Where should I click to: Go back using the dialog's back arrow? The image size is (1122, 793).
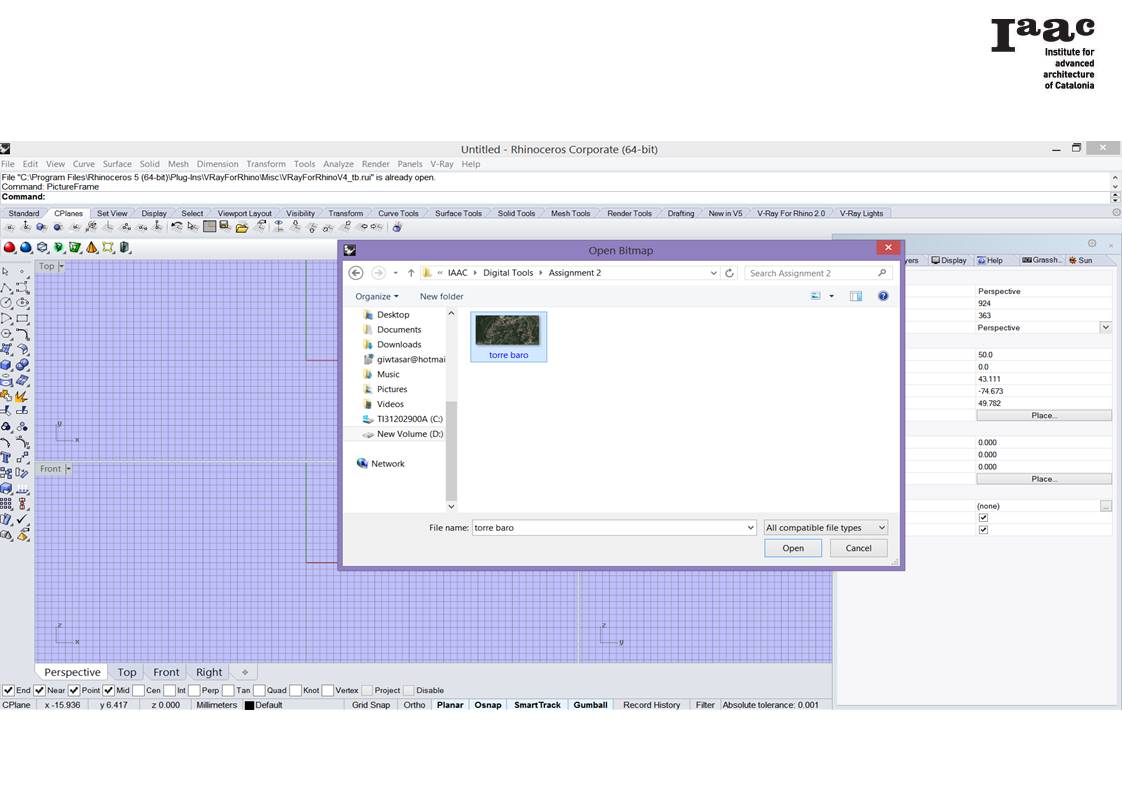355,273
